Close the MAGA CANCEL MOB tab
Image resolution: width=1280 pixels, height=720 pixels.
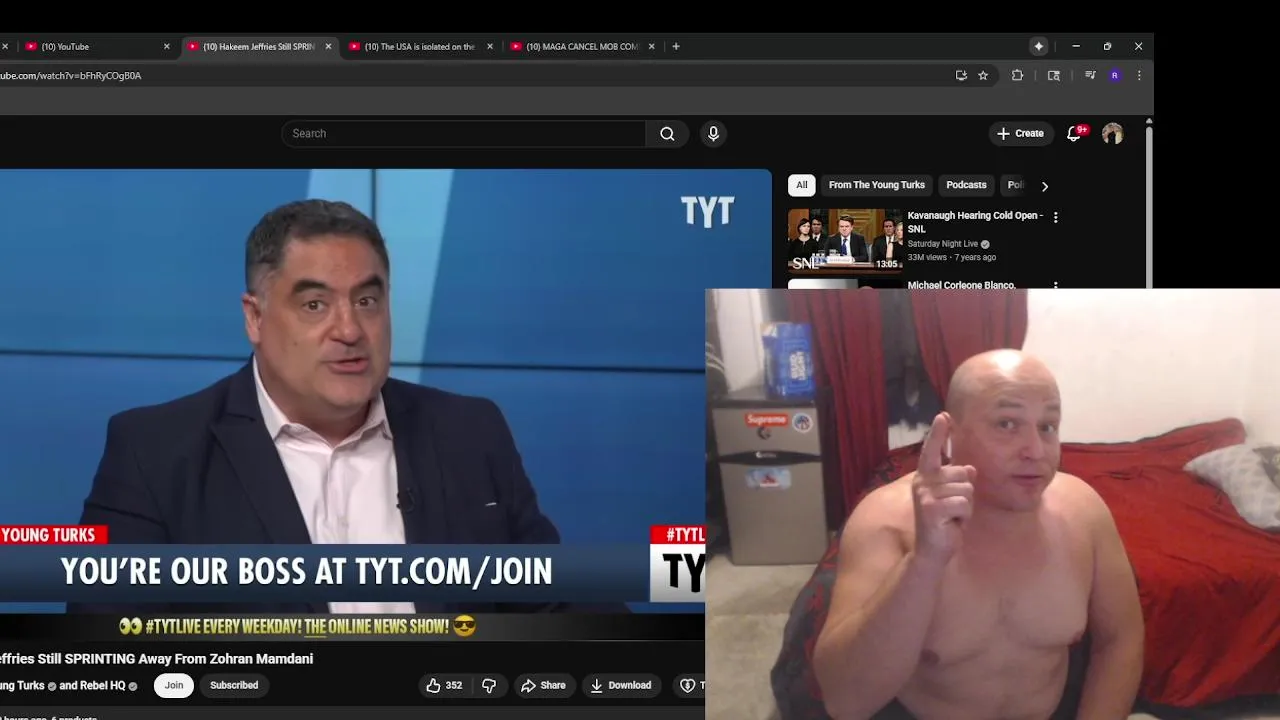[651, 47]
